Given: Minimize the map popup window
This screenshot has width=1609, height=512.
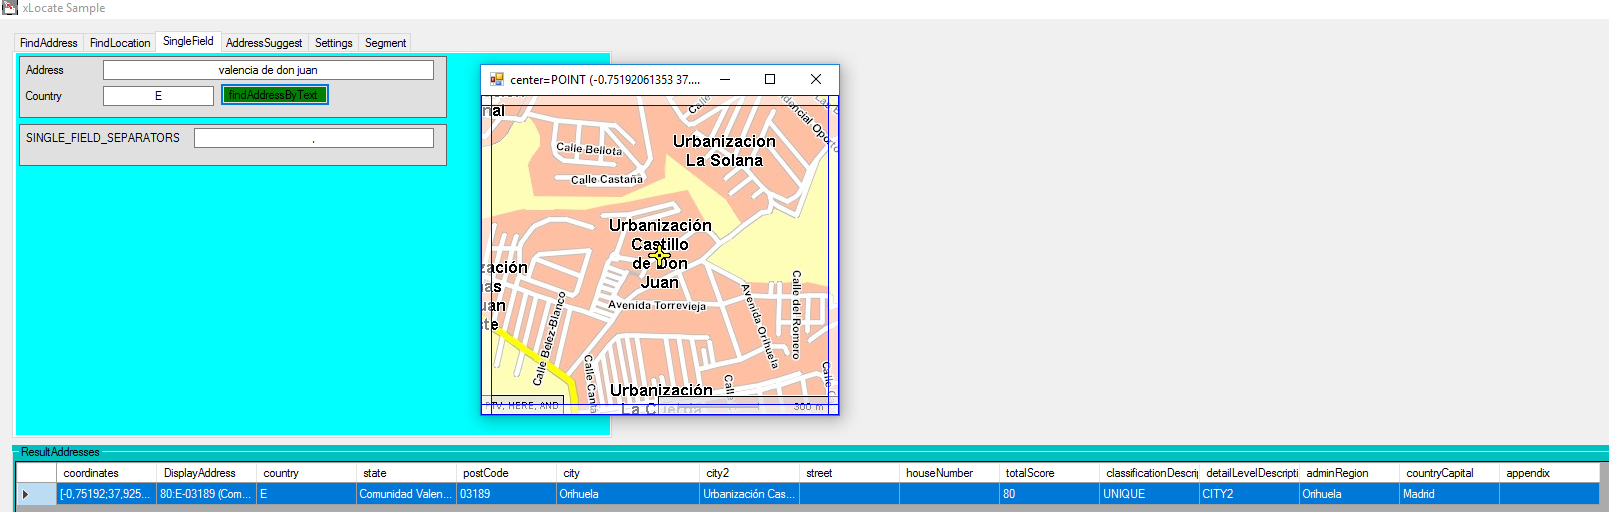Looking at the screenshot, I should 724,79.
